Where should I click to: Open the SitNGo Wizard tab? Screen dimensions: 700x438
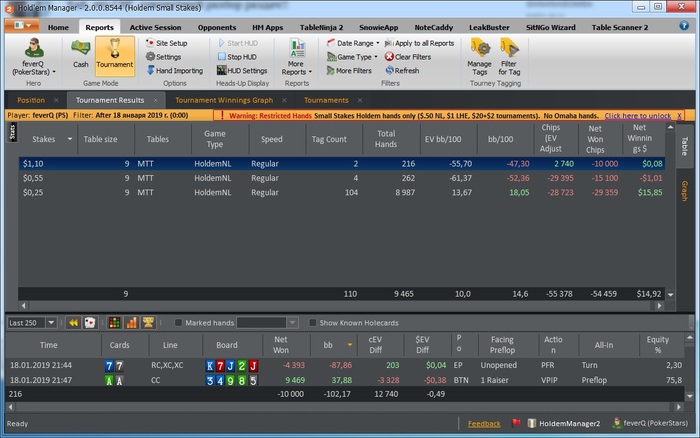tap(550, 27)
